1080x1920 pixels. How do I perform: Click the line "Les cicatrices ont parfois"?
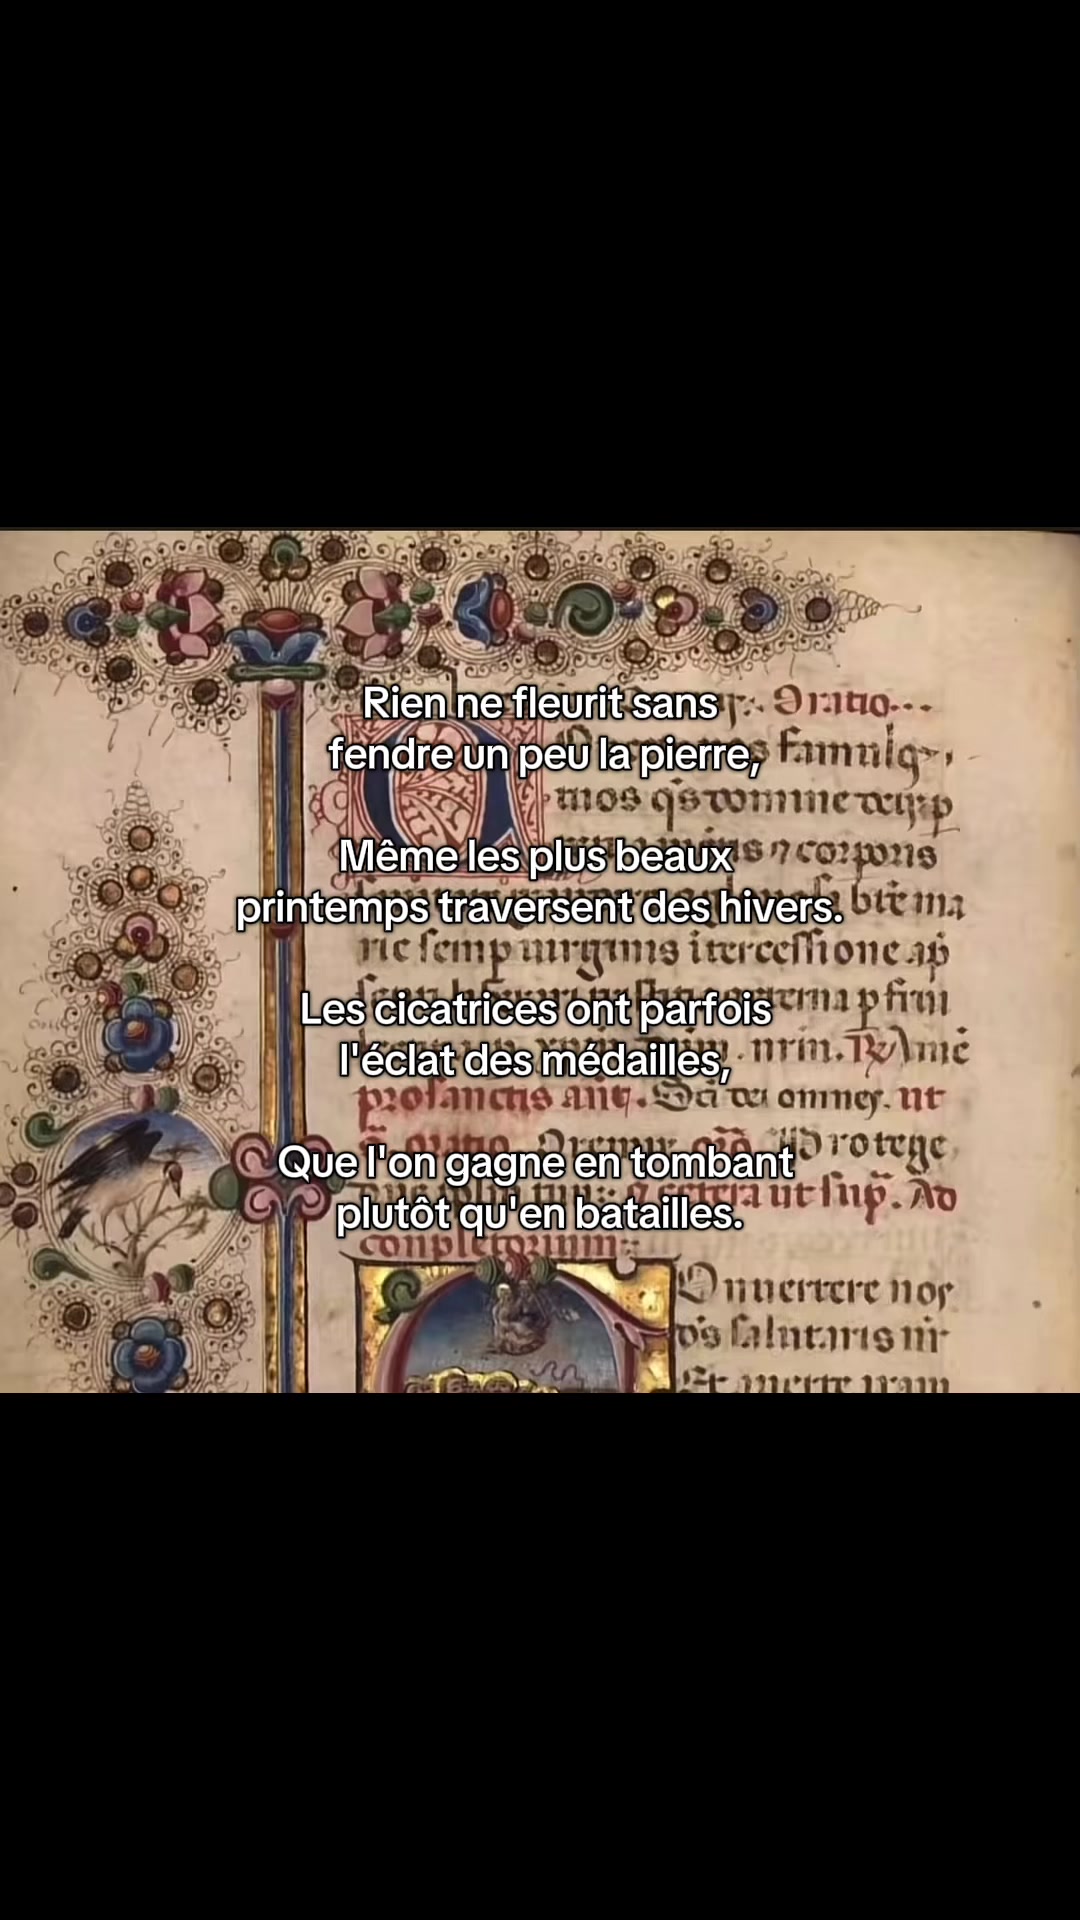pos(536,1009)
